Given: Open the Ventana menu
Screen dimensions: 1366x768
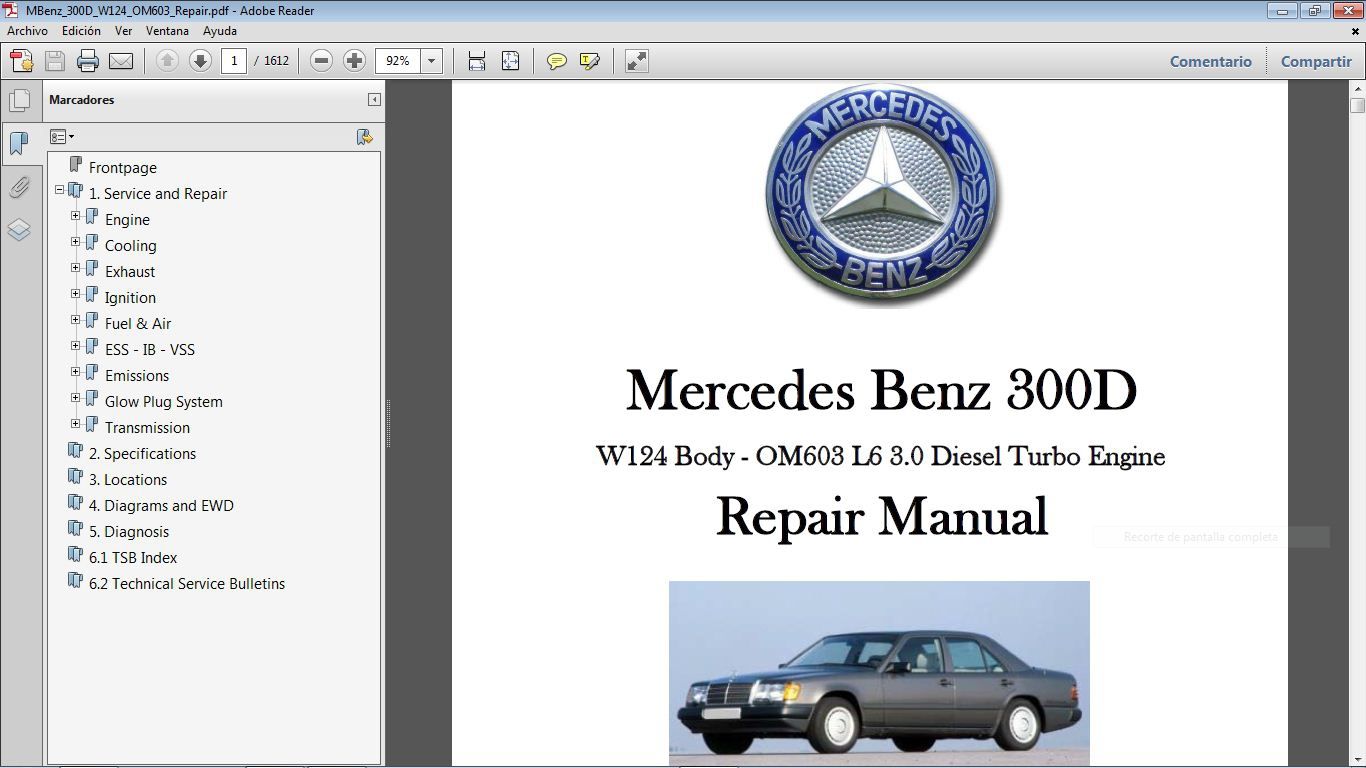Looking at the screenshot, I should click(x=167, y=31).
